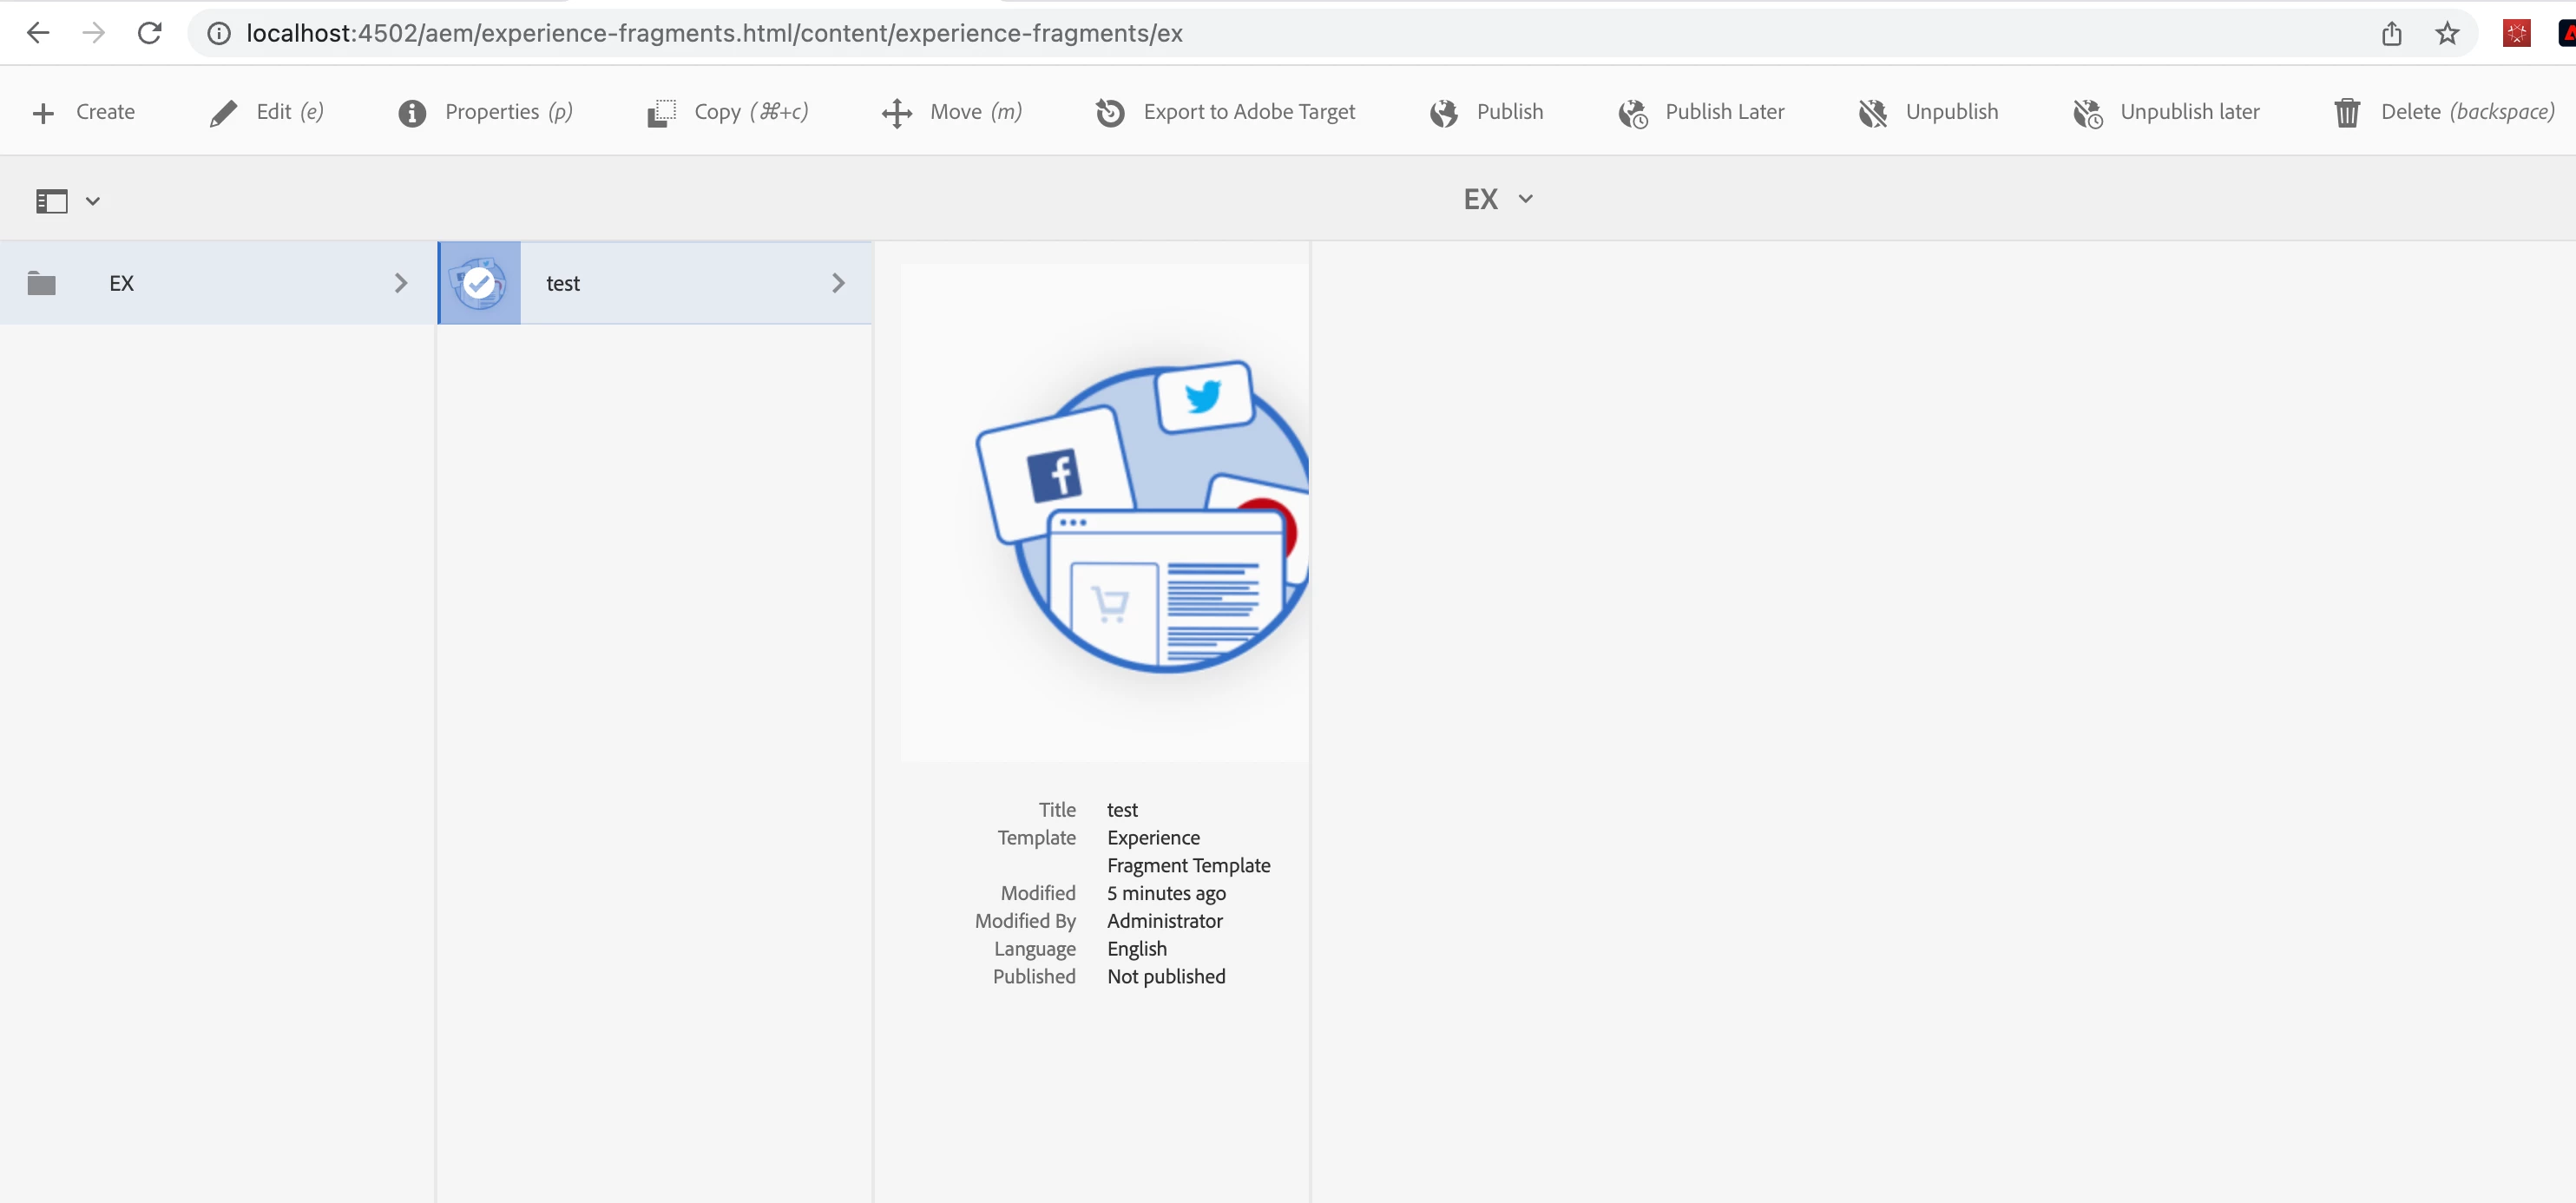Click the Move arrows icon

pos(897,113)
